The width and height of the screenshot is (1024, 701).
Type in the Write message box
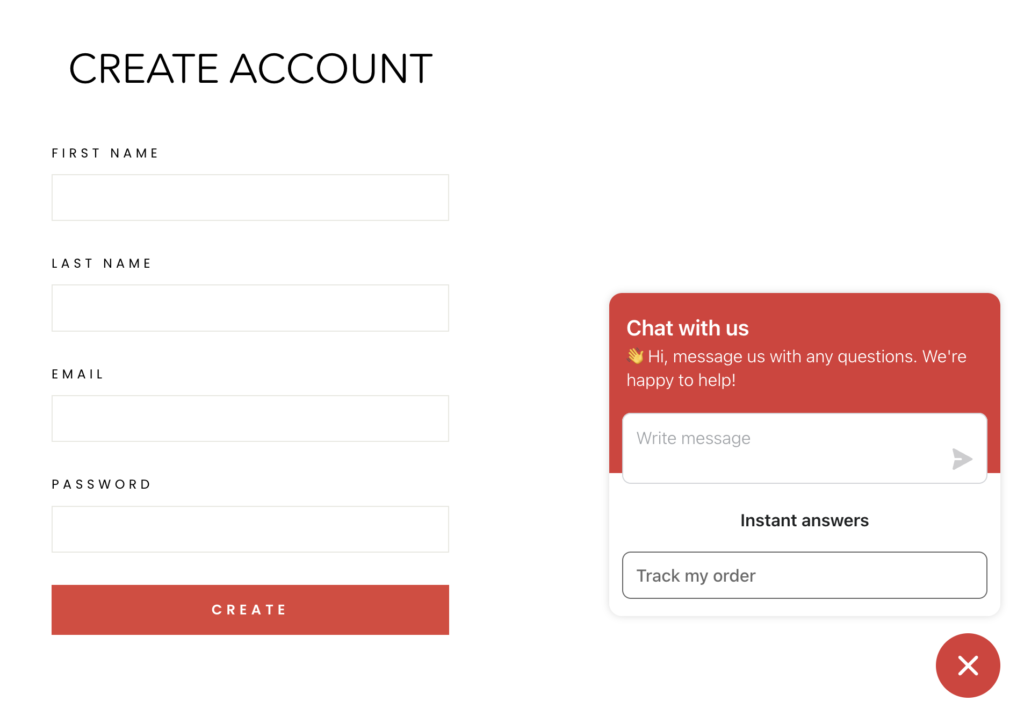click(x=785, y=448)
